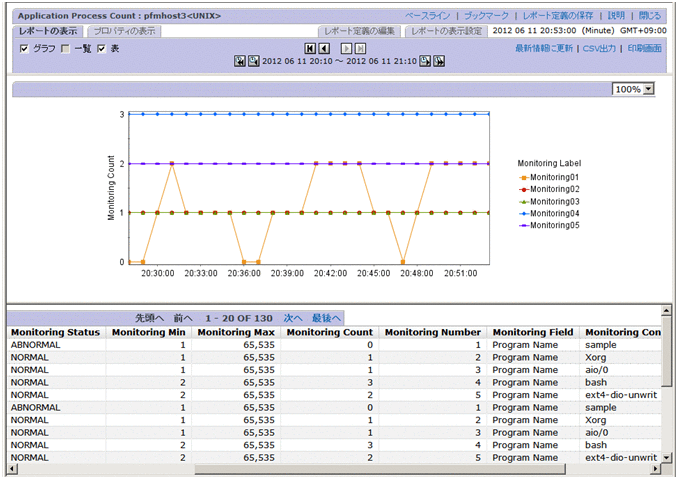Click the Monitoring01 orange legend marker

point(523,177)
